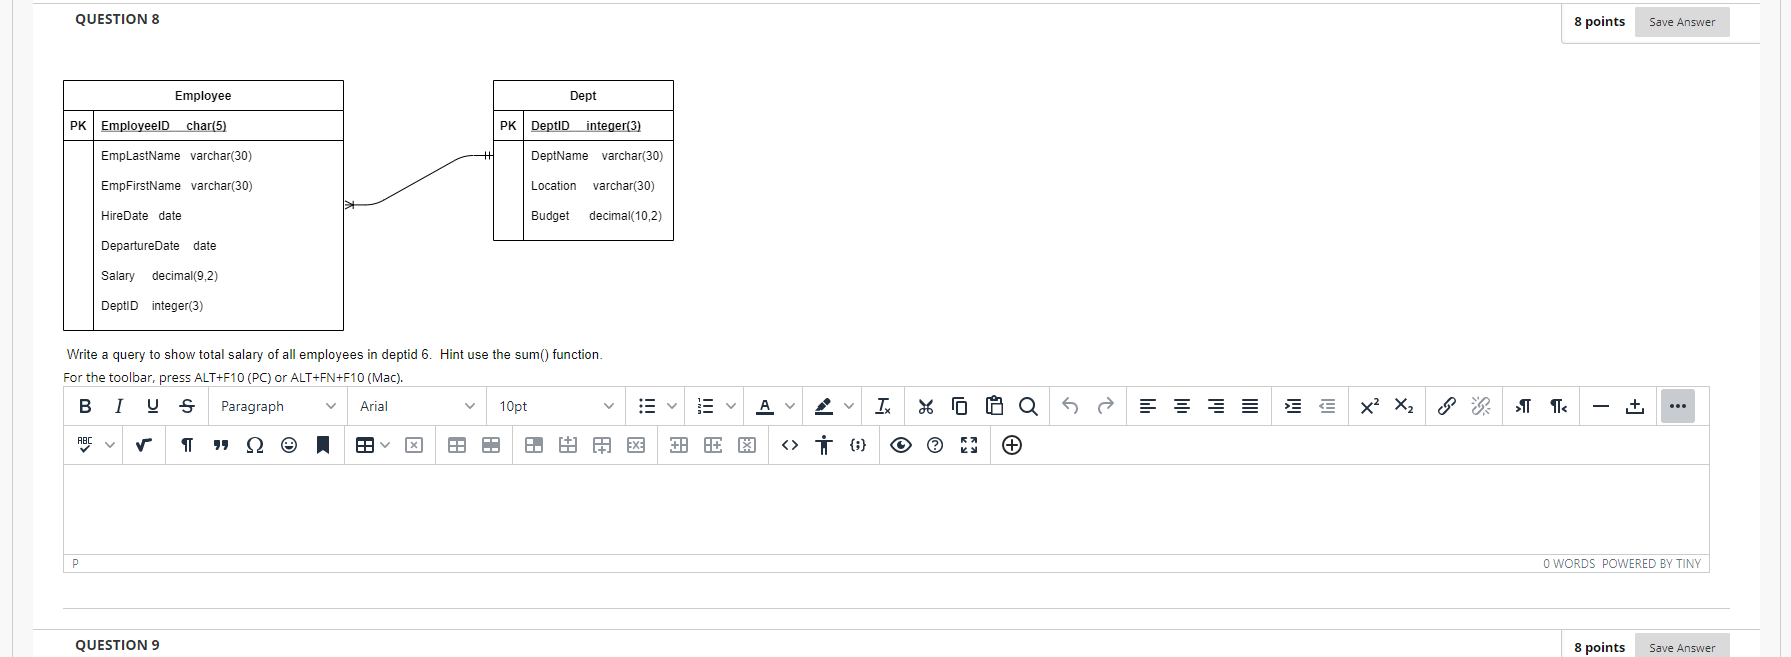Toggle subscript formatting

(x=1404, y=406)
